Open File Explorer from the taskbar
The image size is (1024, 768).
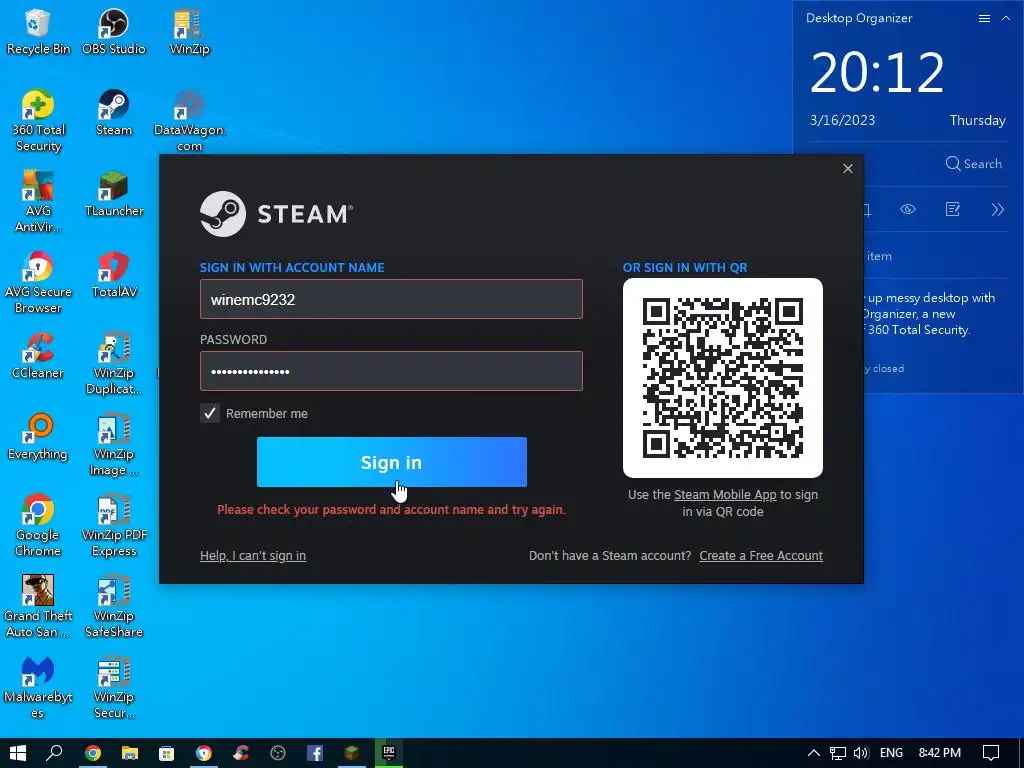click(x=129, y=753)
